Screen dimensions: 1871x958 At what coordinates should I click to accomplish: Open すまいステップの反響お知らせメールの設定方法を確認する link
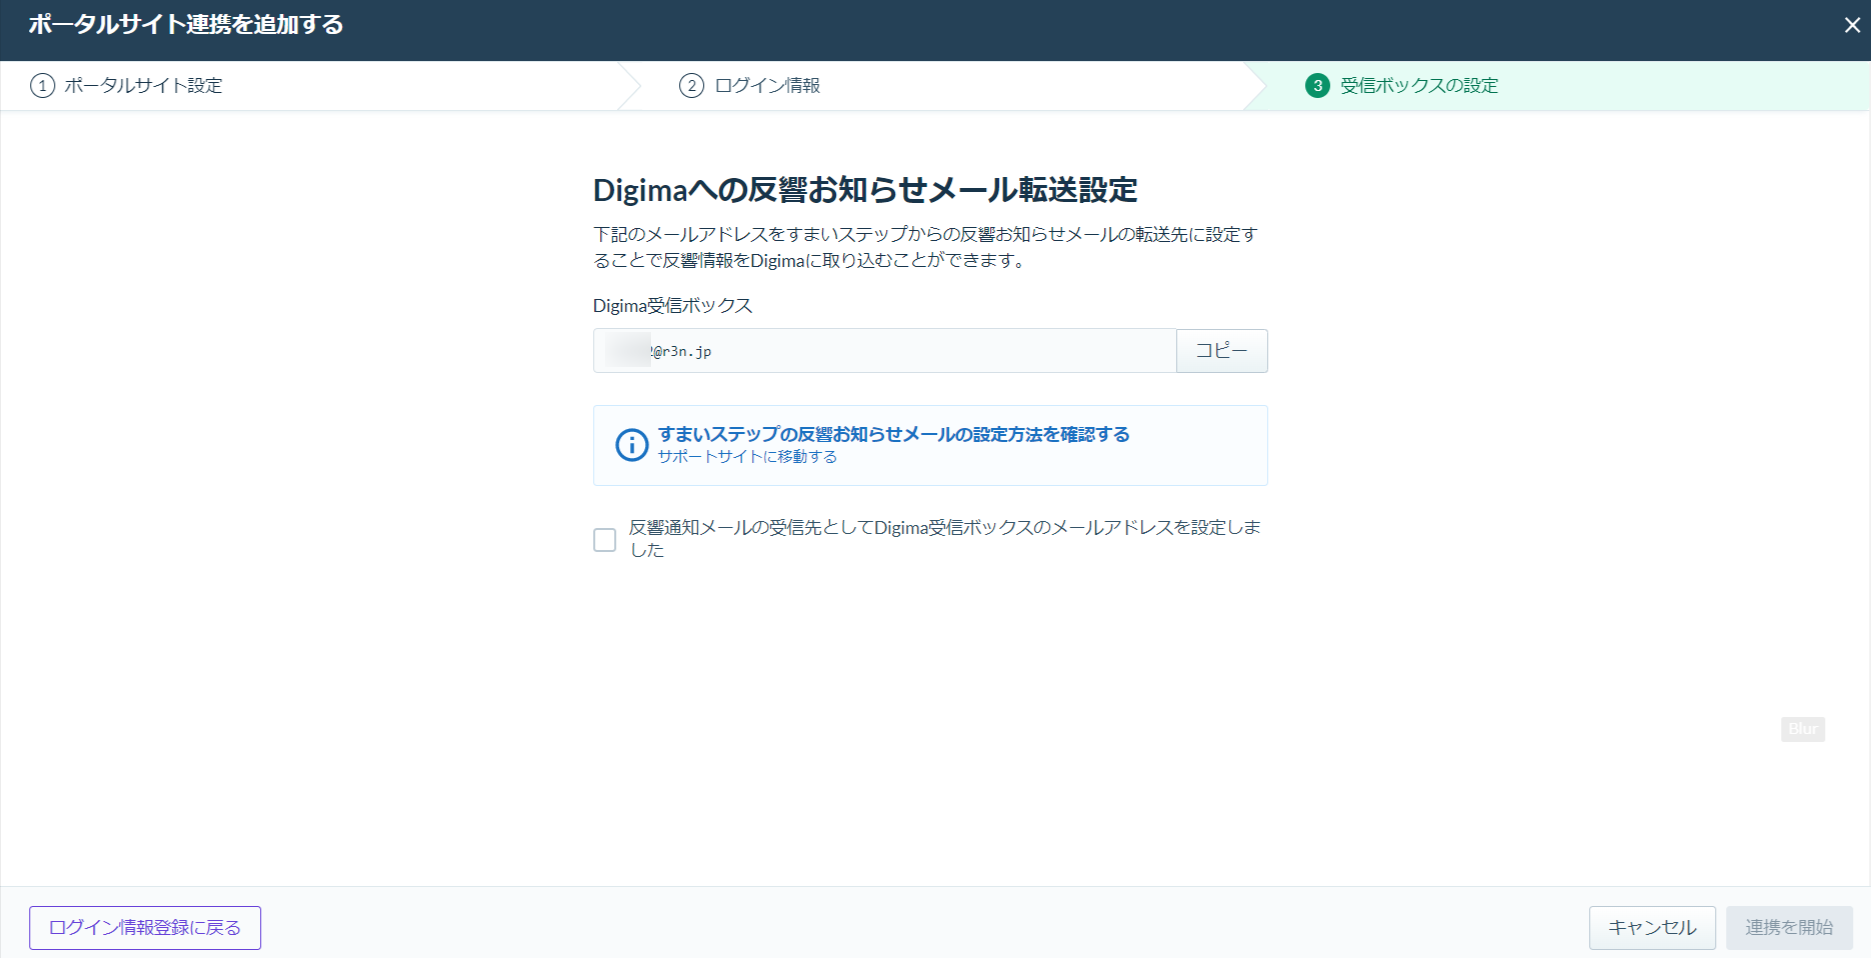[894, 434]
